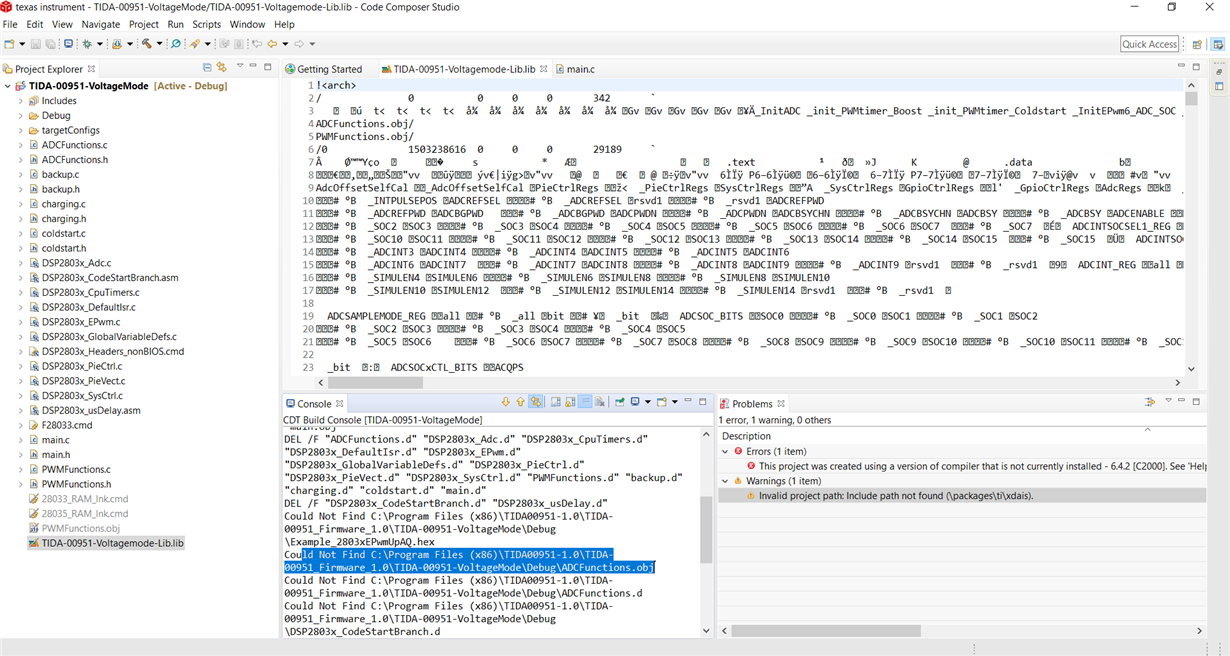Open the Scripts menu

coord(206,24)
